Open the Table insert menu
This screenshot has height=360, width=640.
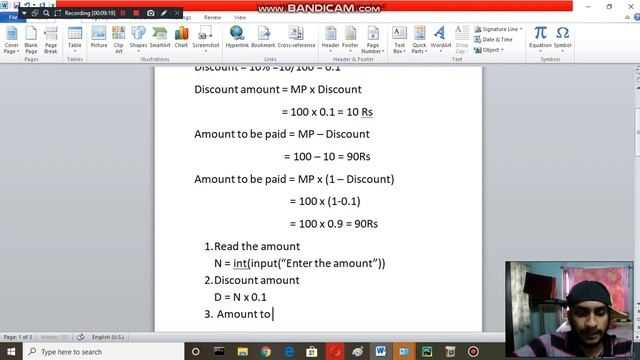coord(75,40)
